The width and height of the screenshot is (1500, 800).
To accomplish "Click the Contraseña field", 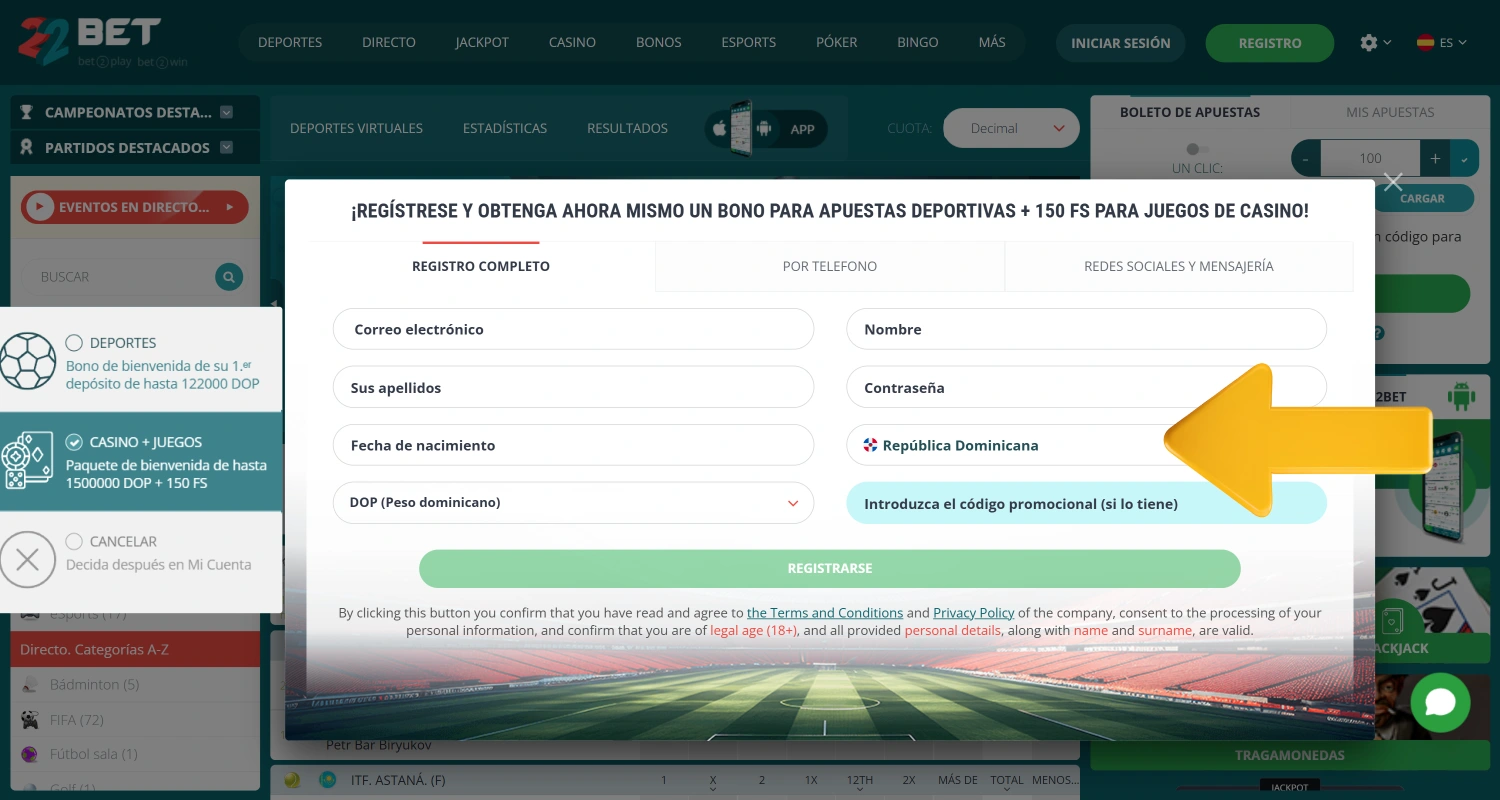I will [1086, 387].
